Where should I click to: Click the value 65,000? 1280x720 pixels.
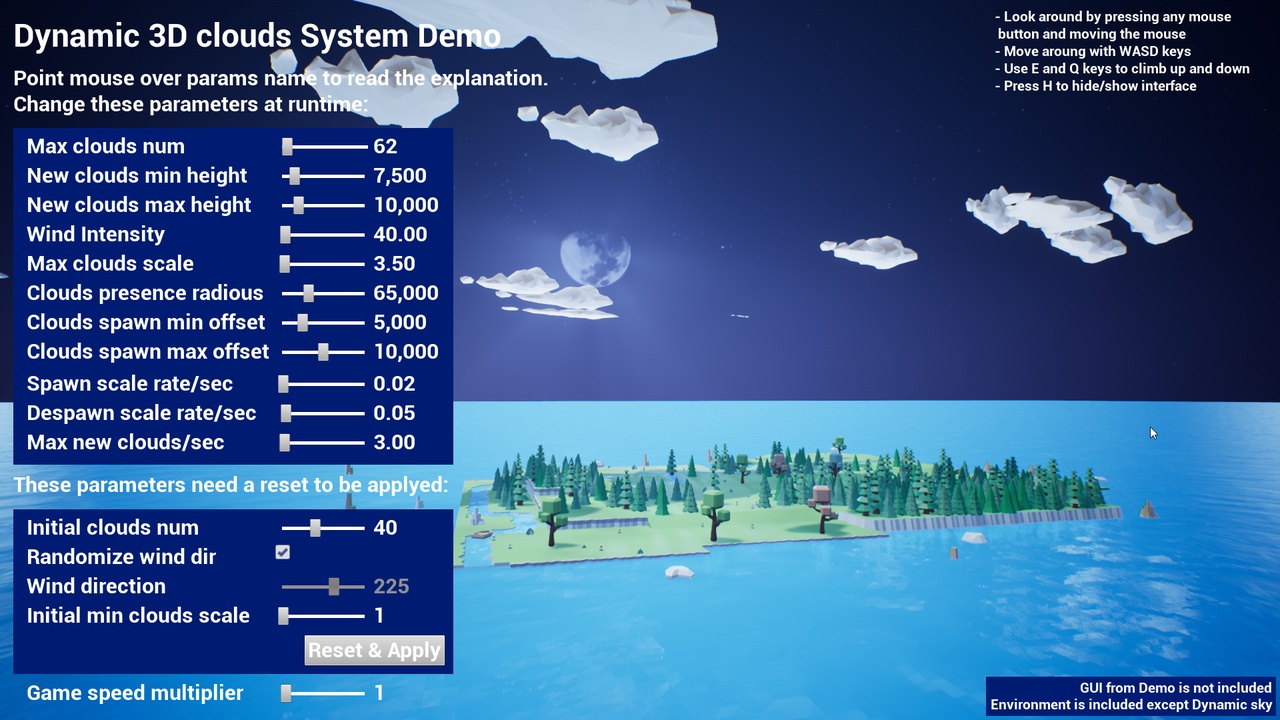(x=406, y=293)
